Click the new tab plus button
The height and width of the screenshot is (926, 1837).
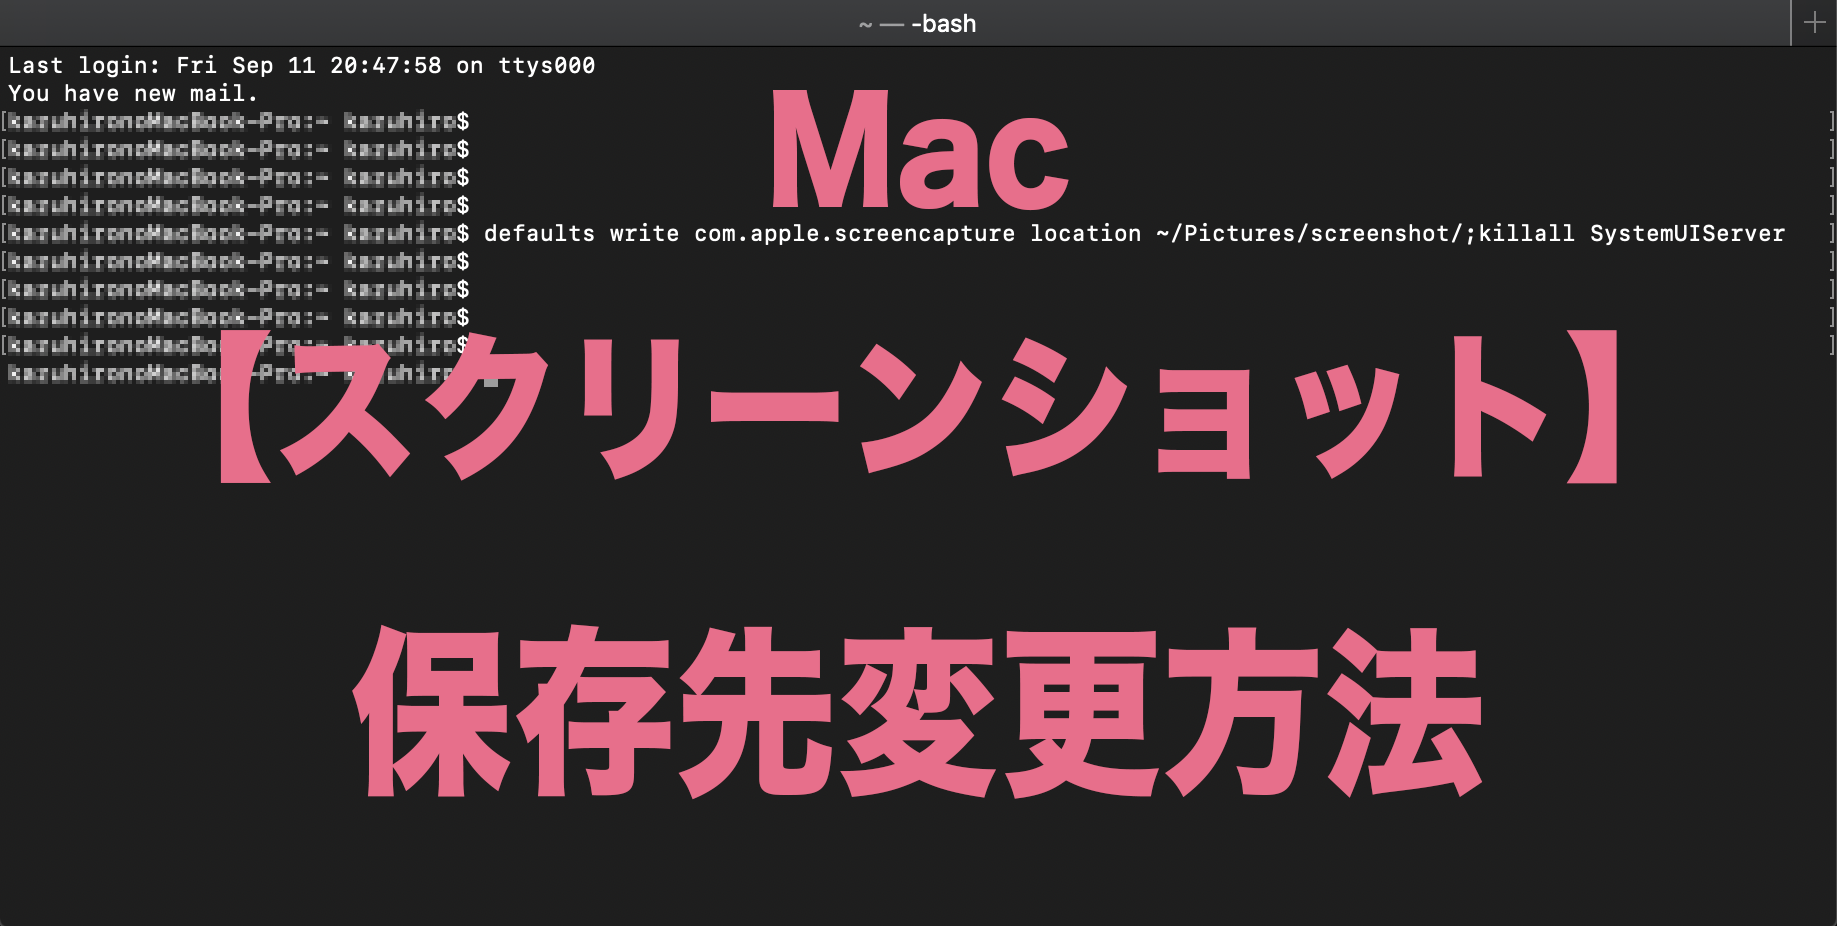[x=1814, y=22]
